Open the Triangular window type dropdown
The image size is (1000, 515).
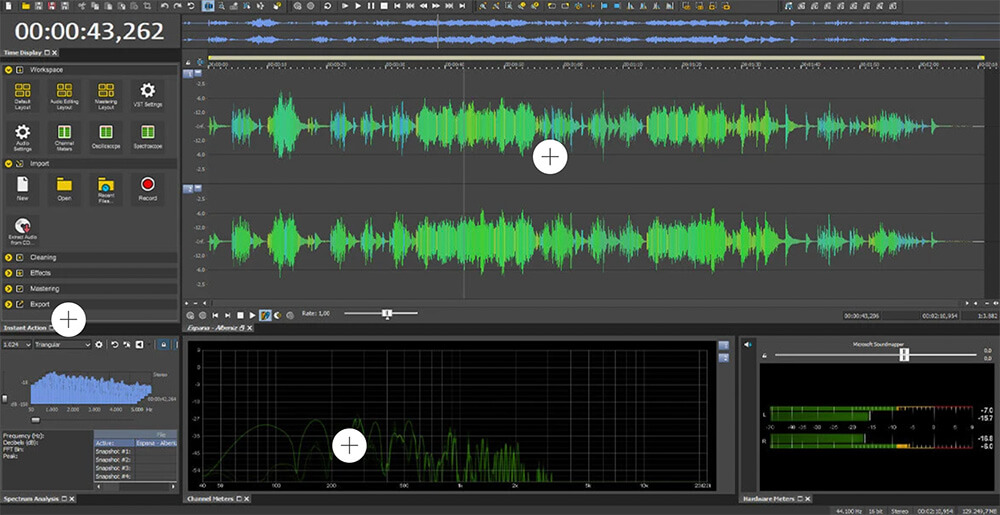click(62, 345)
